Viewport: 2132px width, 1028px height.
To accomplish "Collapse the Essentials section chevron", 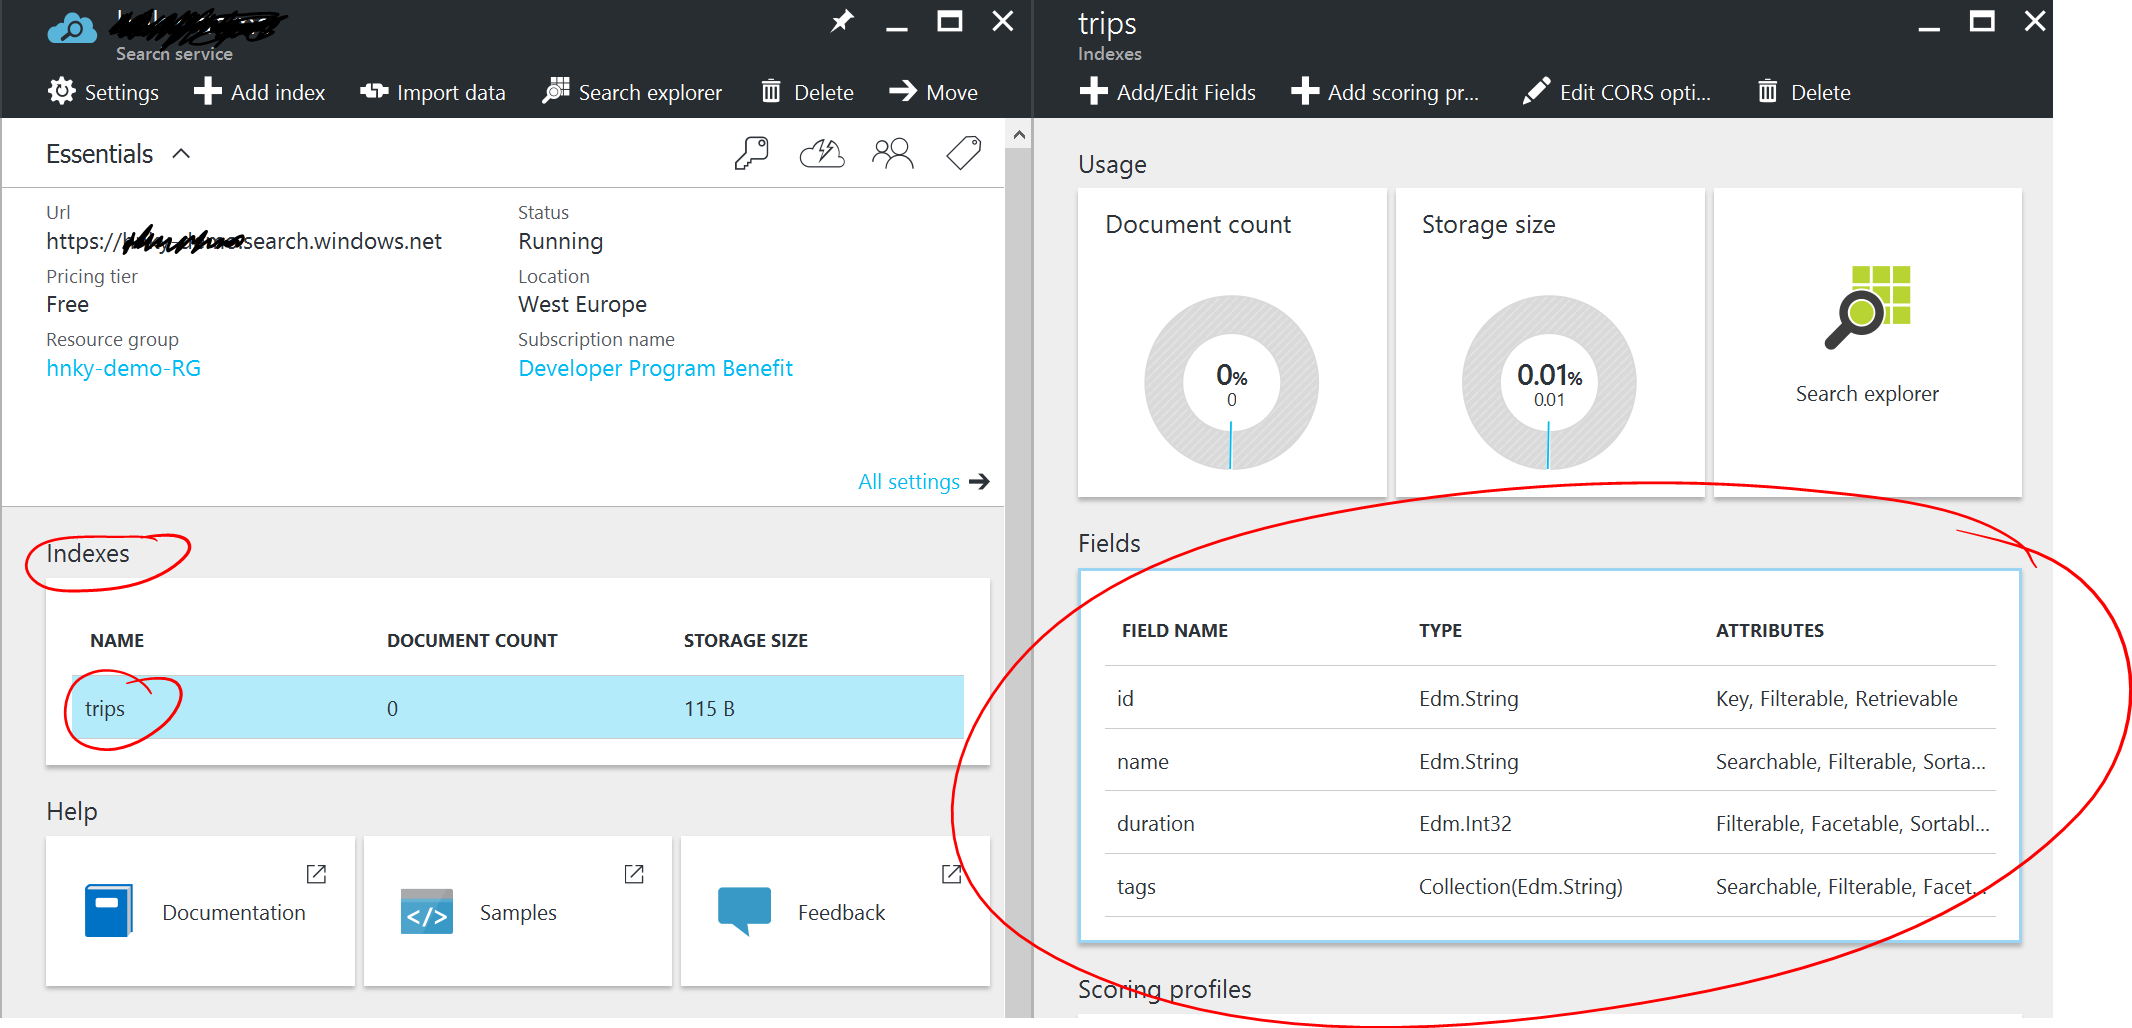I will pyautogui.click(x=181, y=154).
